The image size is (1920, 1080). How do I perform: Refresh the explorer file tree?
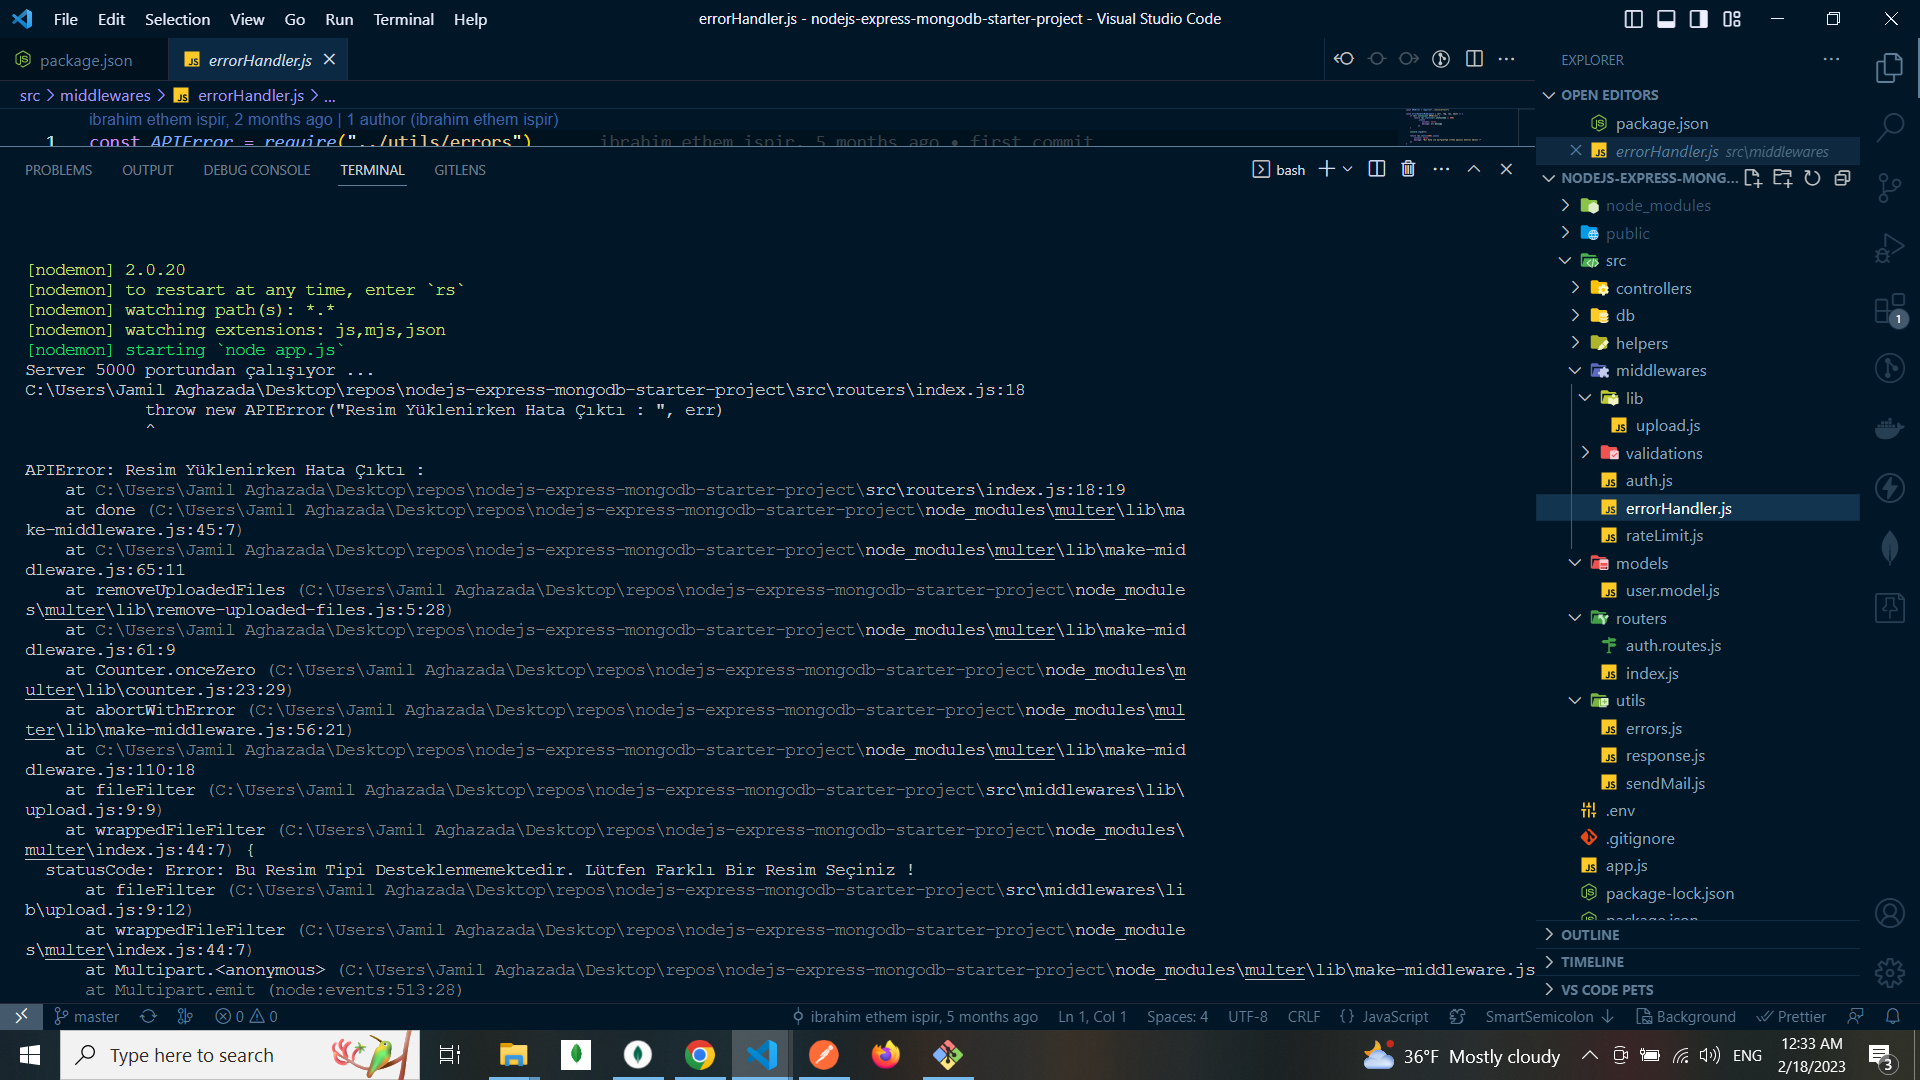click(1812, 178)
